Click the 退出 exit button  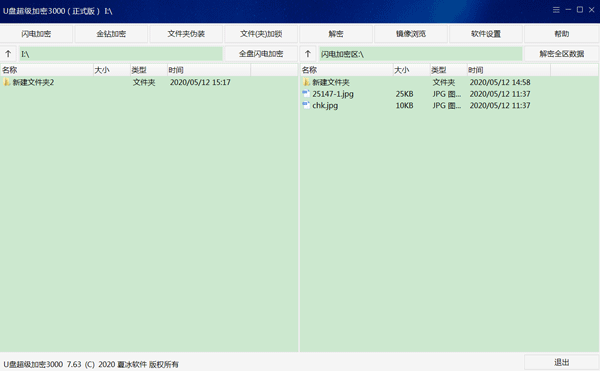tap(562, 362)
